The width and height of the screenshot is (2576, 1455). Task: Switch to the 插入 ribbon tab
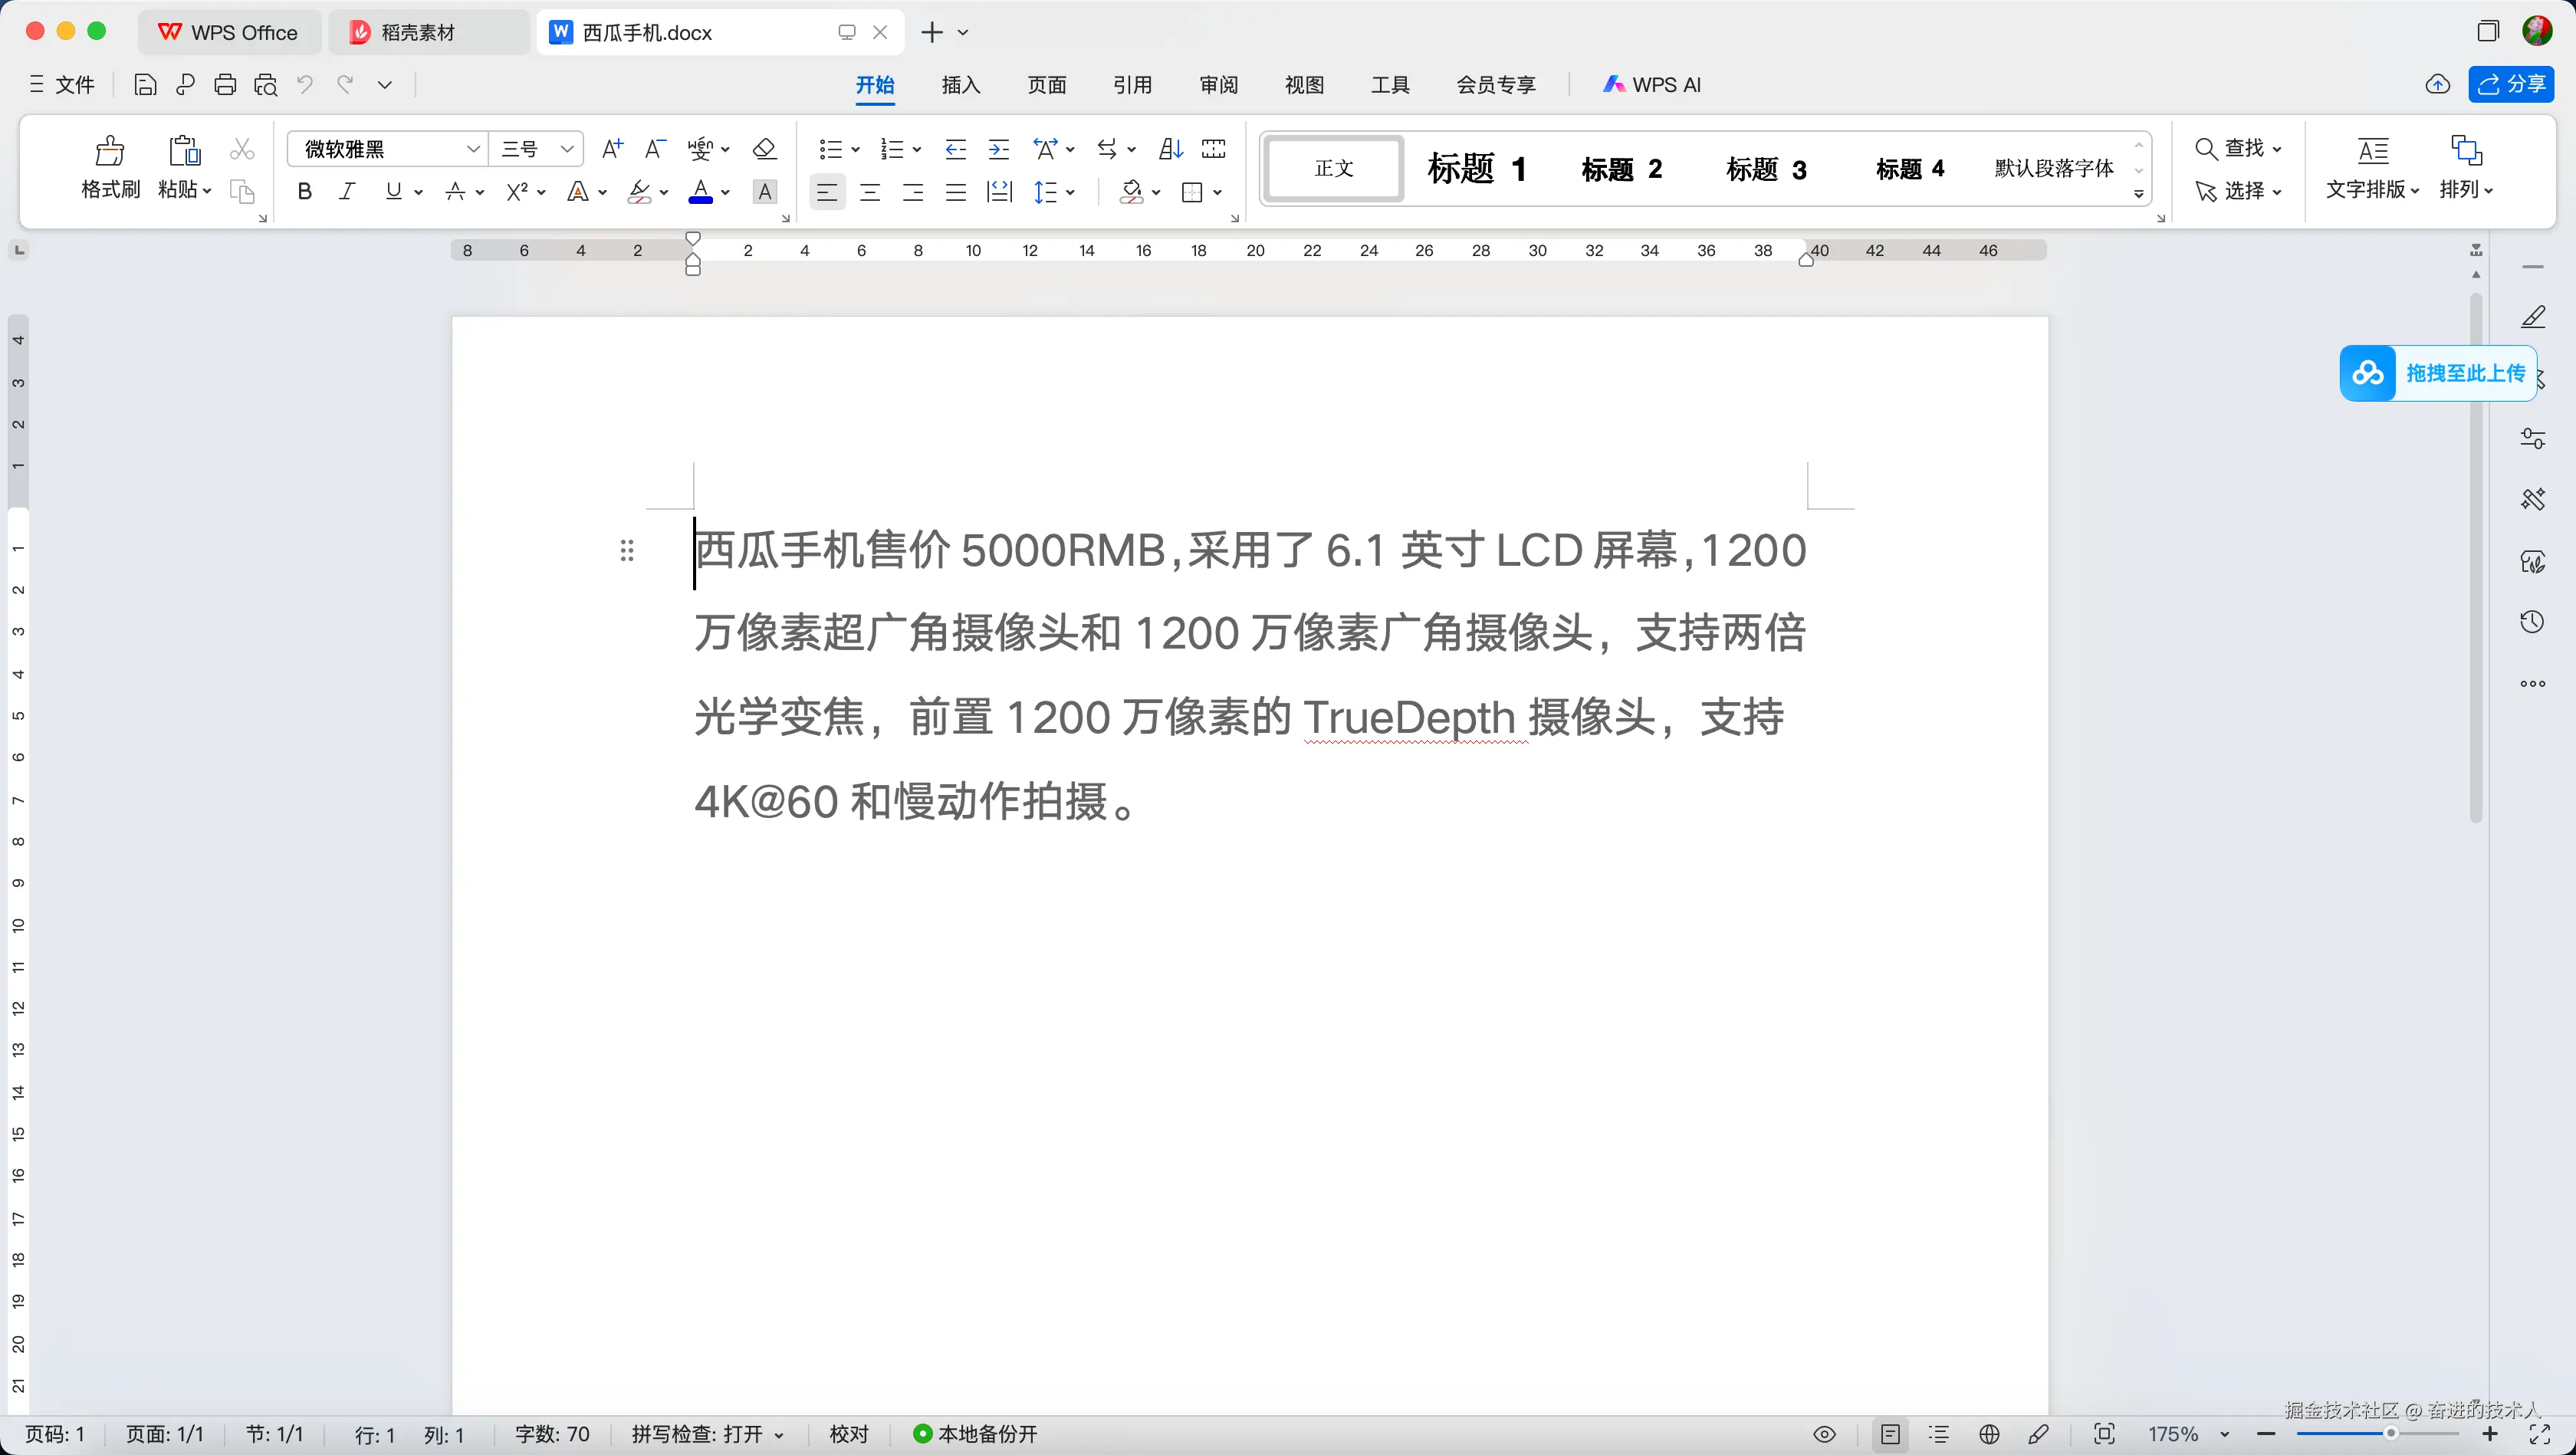tap(960, 85)
